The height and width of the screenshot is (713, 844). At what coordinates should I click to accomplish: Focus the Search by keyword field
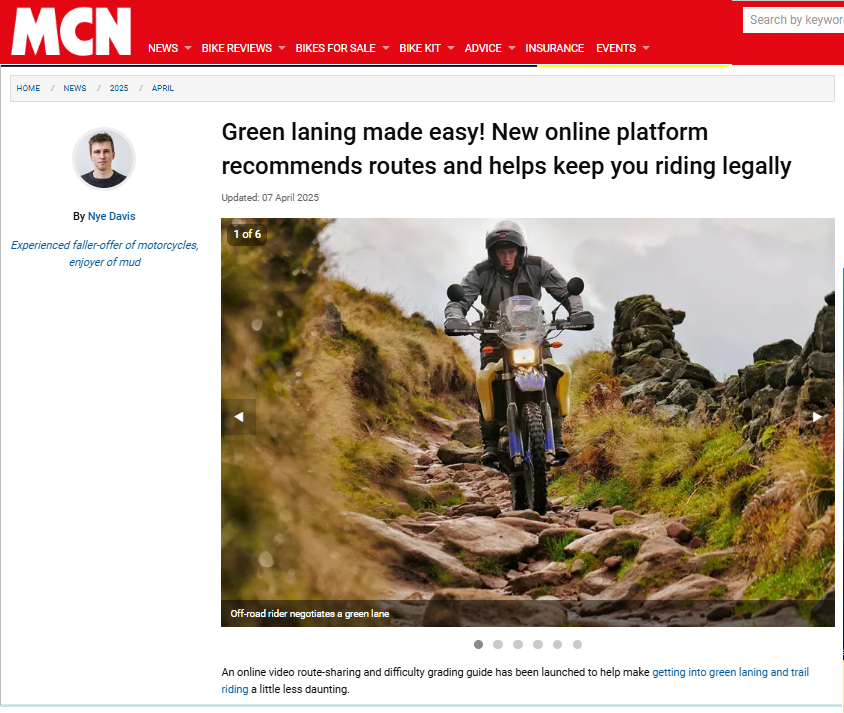tap(793, 20)
